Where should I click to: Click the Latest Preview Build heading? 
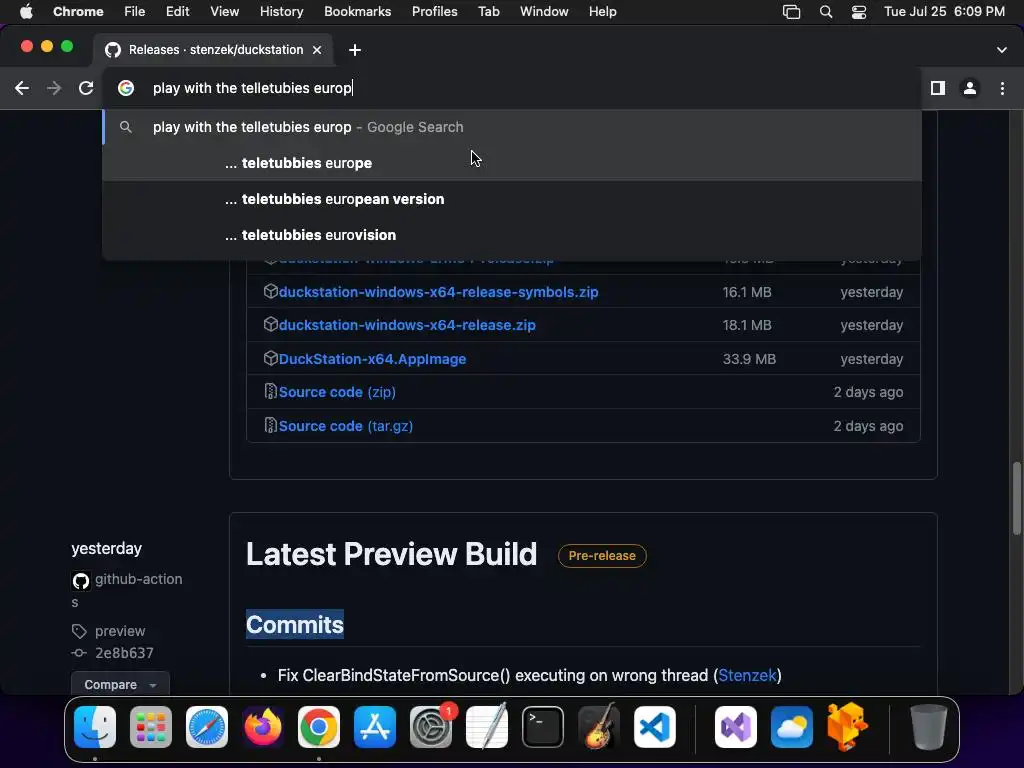pyautogui.click(x=391, y=554)
